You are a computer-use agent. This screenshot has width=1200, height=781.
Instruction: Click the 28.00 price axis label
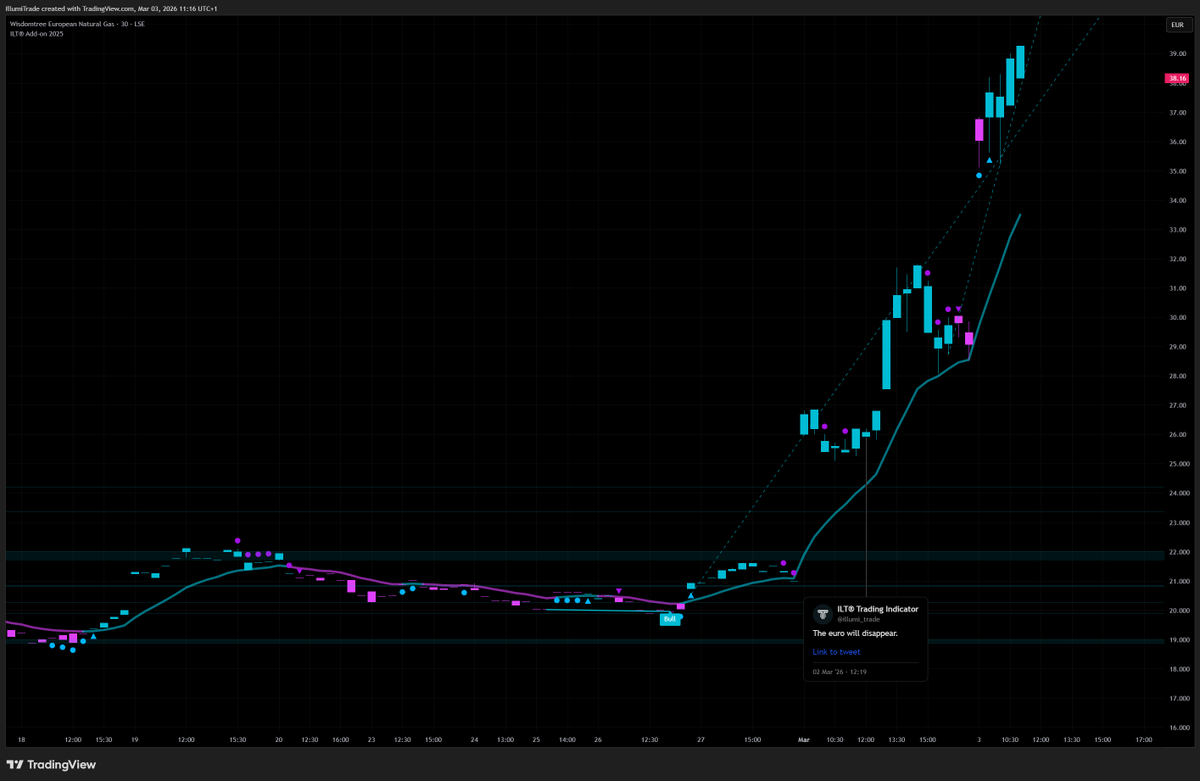1176,376
